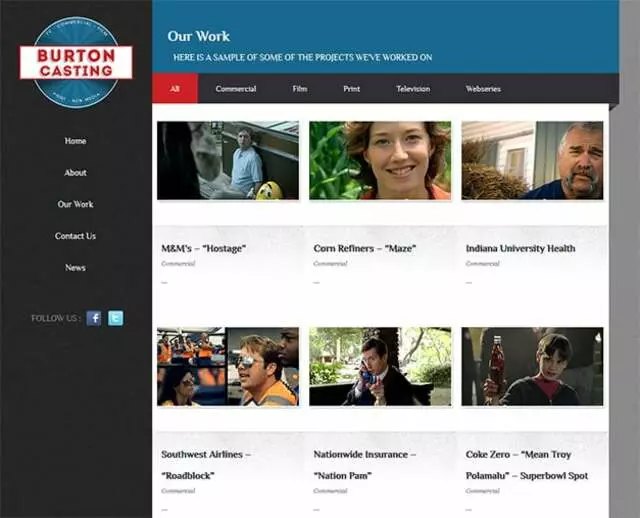Filter projects by Television
Image resolution: width=640 pixels, height=518 pixels.
pyautogui.click(x=413, y=89)
